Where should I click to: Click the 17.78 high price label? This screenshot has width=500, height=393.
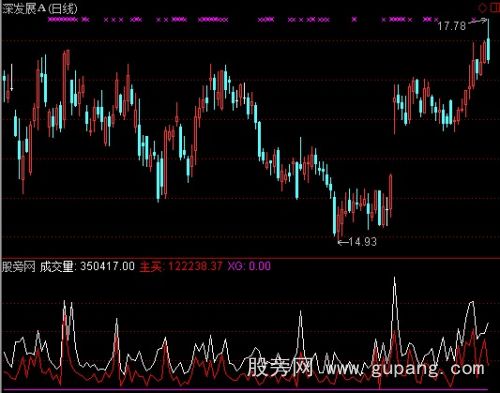point(451,26)
